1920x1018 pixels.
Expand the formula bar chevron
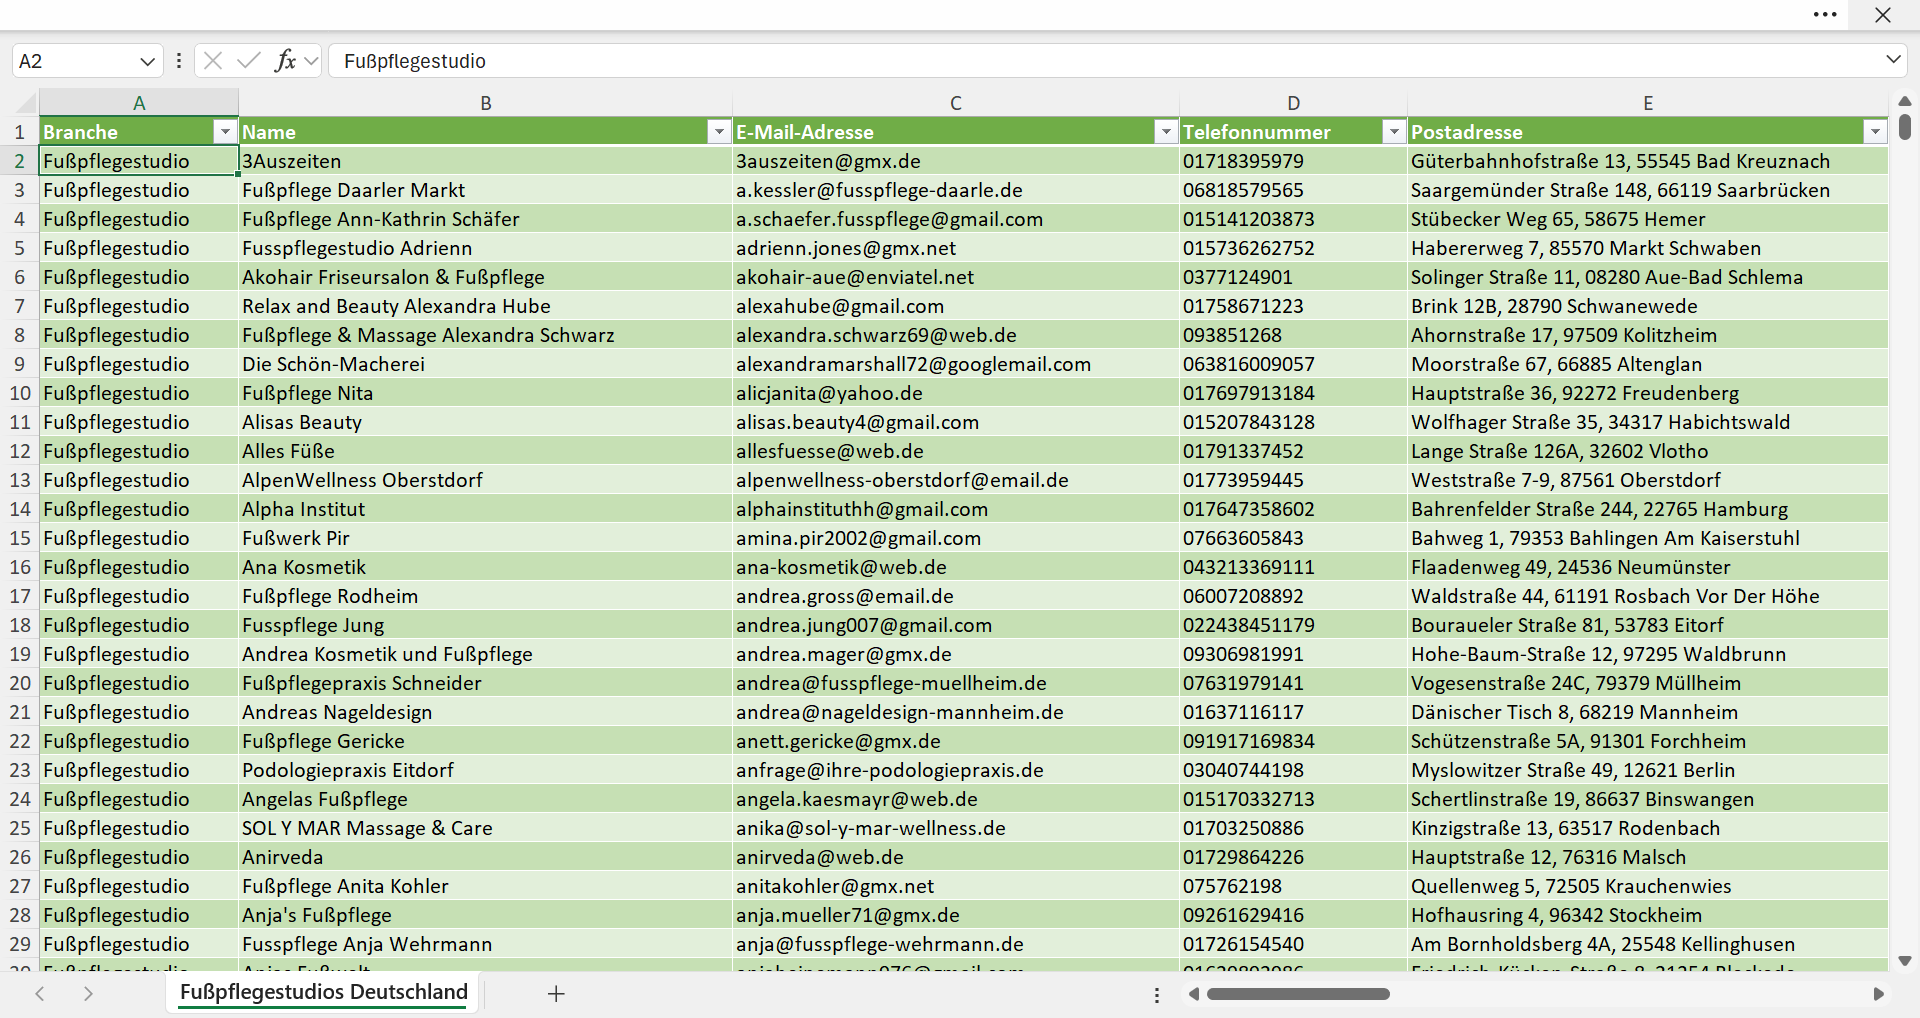tap(1893, 60)
